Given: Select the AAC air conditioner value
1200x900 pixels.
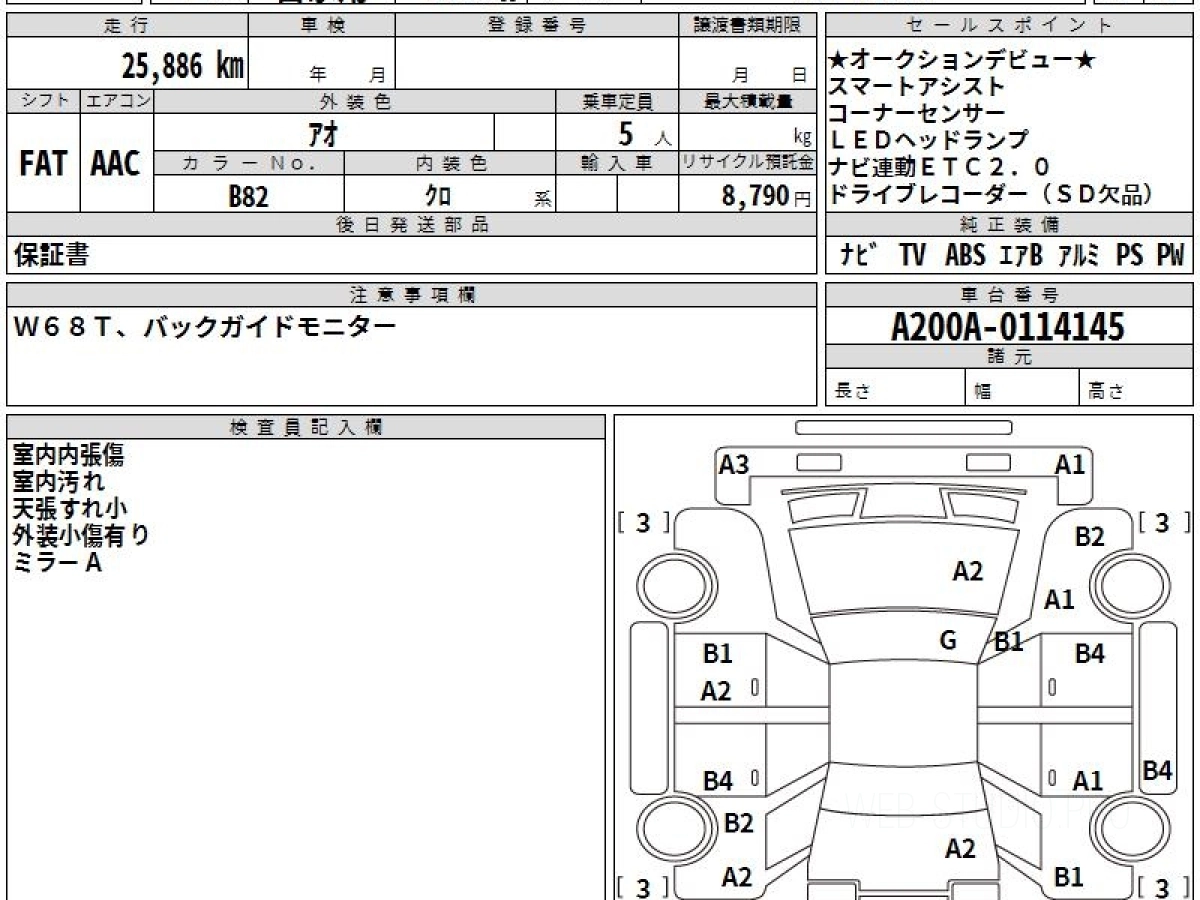Looking at the screenshot, I should click(x=116, y=163).
